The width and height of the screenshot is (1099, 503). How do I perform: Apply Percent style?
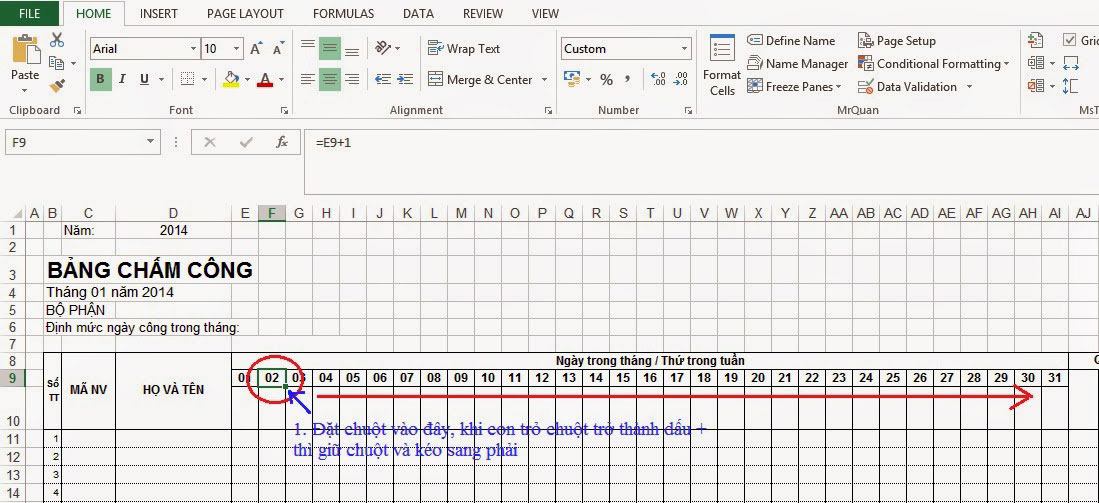(x=606, y=80)
